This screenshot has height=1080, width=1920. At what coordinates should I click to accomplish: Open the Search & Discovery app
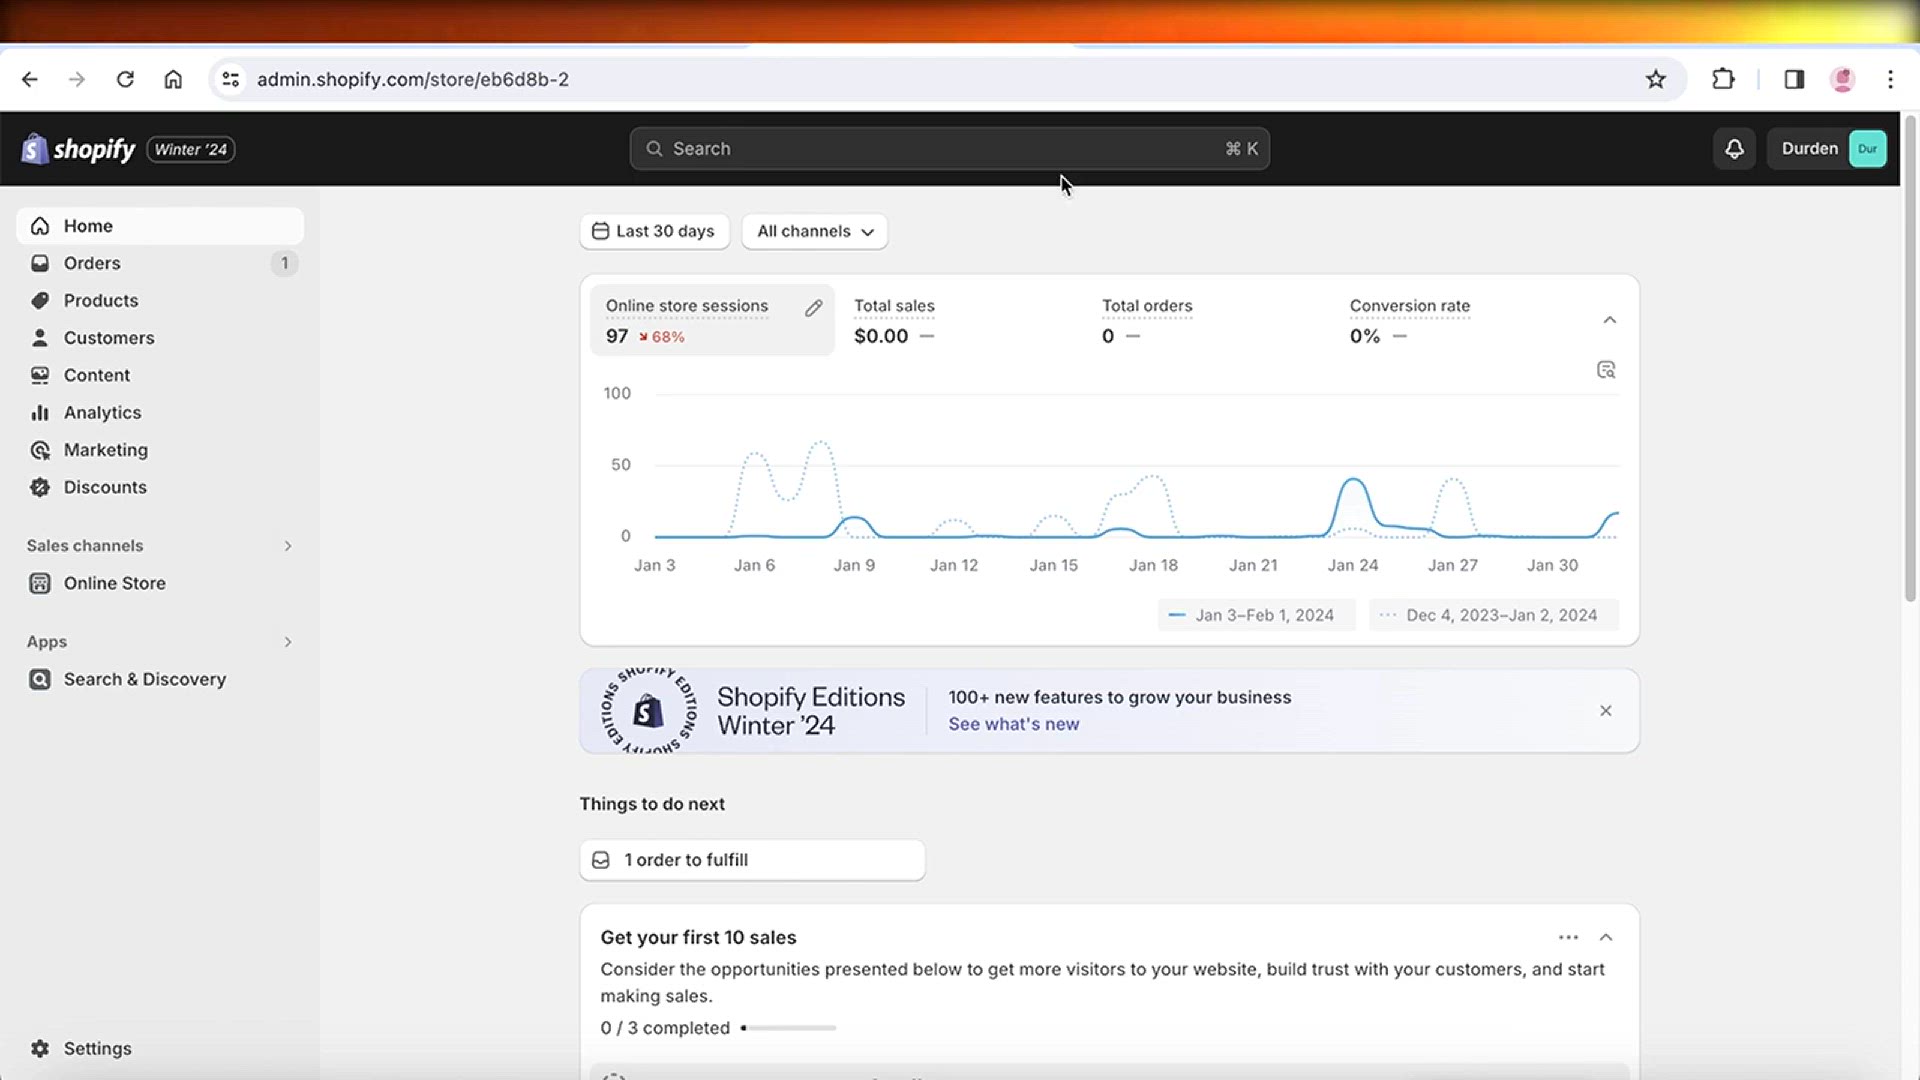point(160,679)
